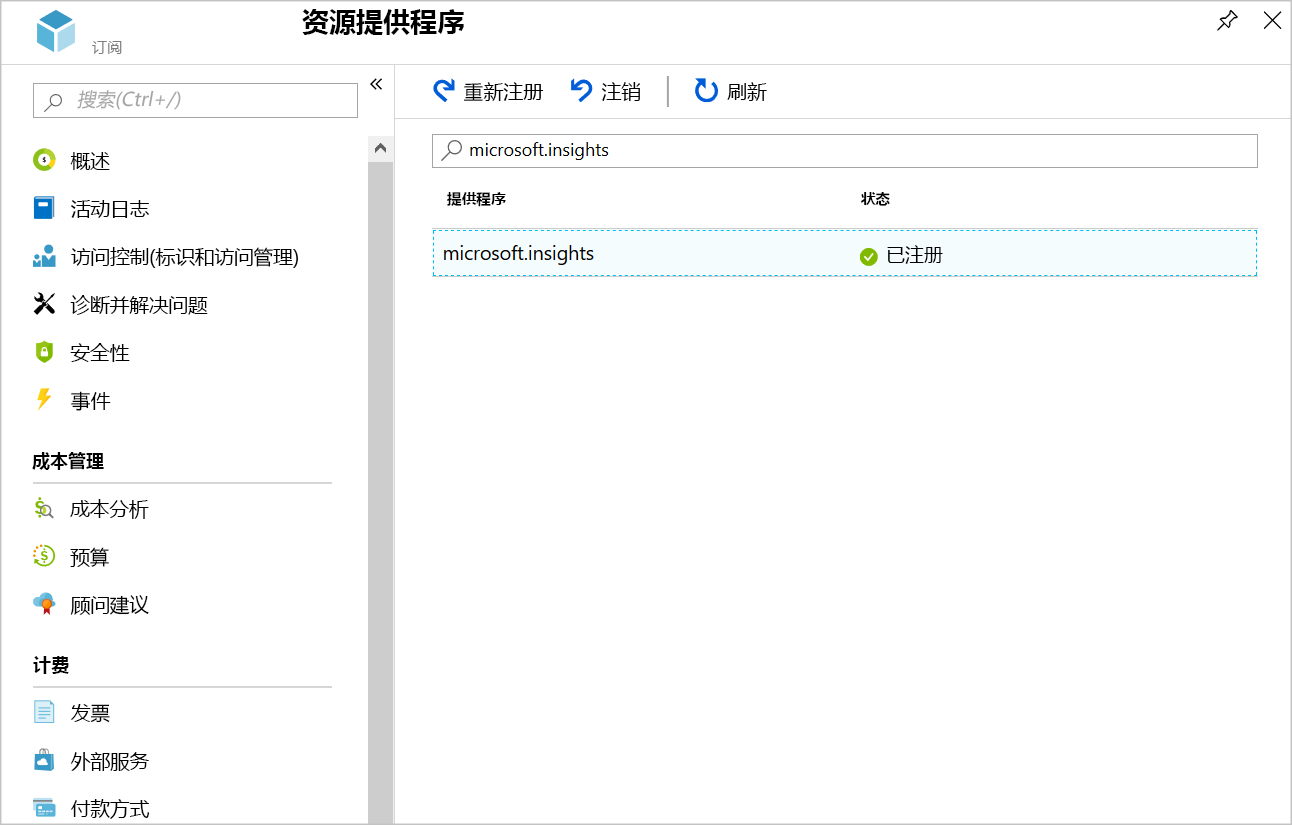Click the 注销 button label
Image resolution: width=1292 pixels, height=825 pixels.
(621, 92)
